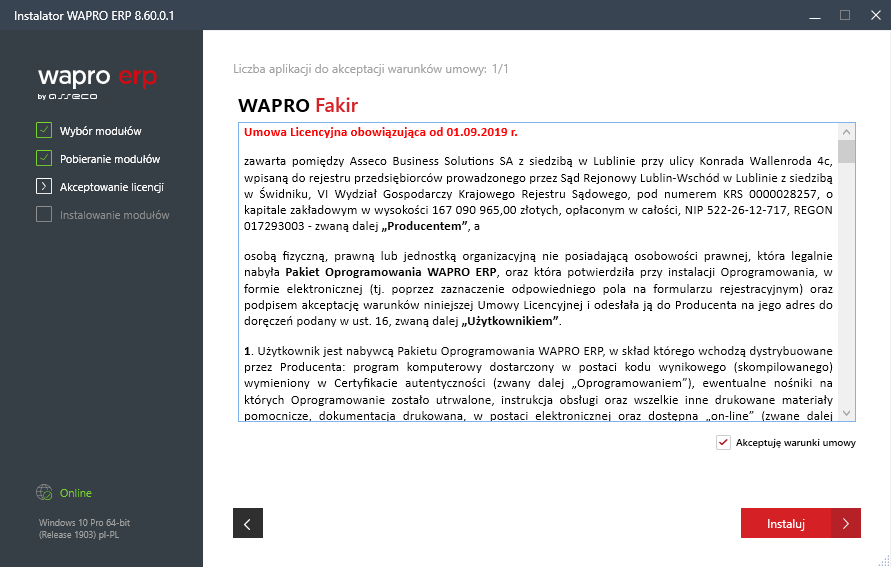Click the arrow icon beside Akceptowanie licencji
891x567 pixels.
[x=43, y=186]
